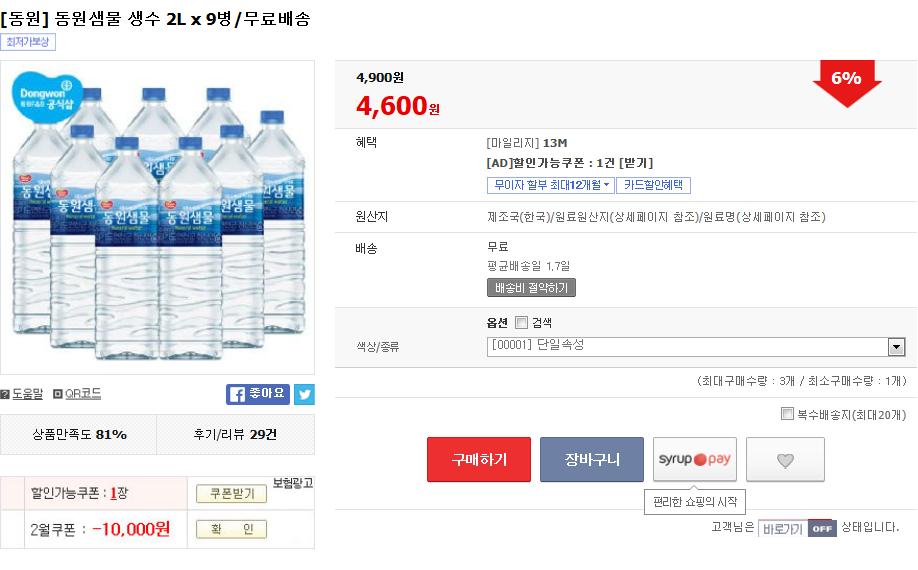Add product to wishlist with heart icon

point(785,460)
